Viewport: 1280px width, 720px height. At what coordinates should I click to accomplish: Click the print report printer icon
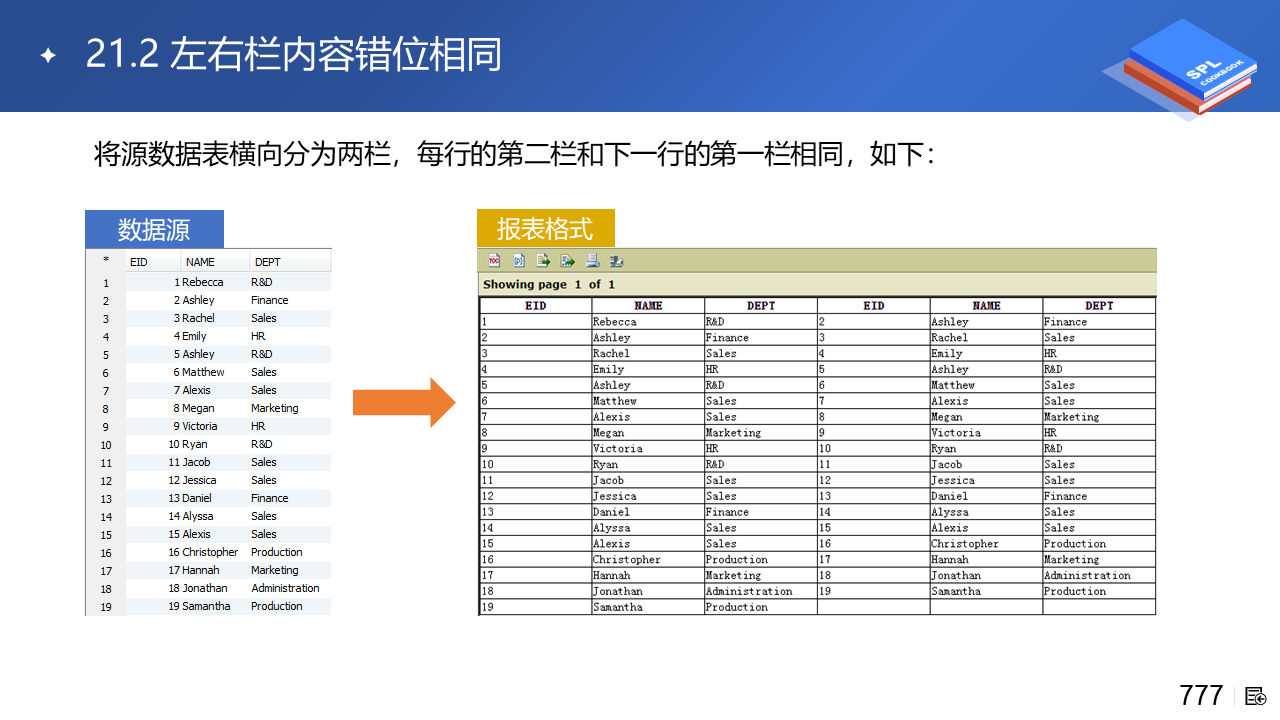[592, 261]
